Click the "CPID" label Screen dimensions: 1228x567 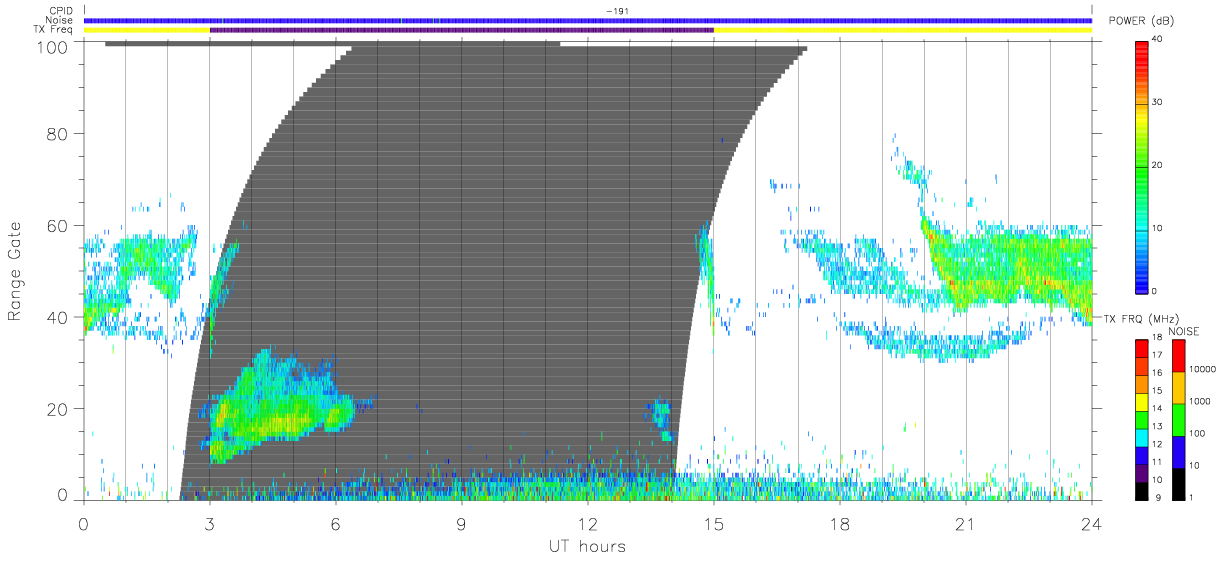[x=62, y=11]
